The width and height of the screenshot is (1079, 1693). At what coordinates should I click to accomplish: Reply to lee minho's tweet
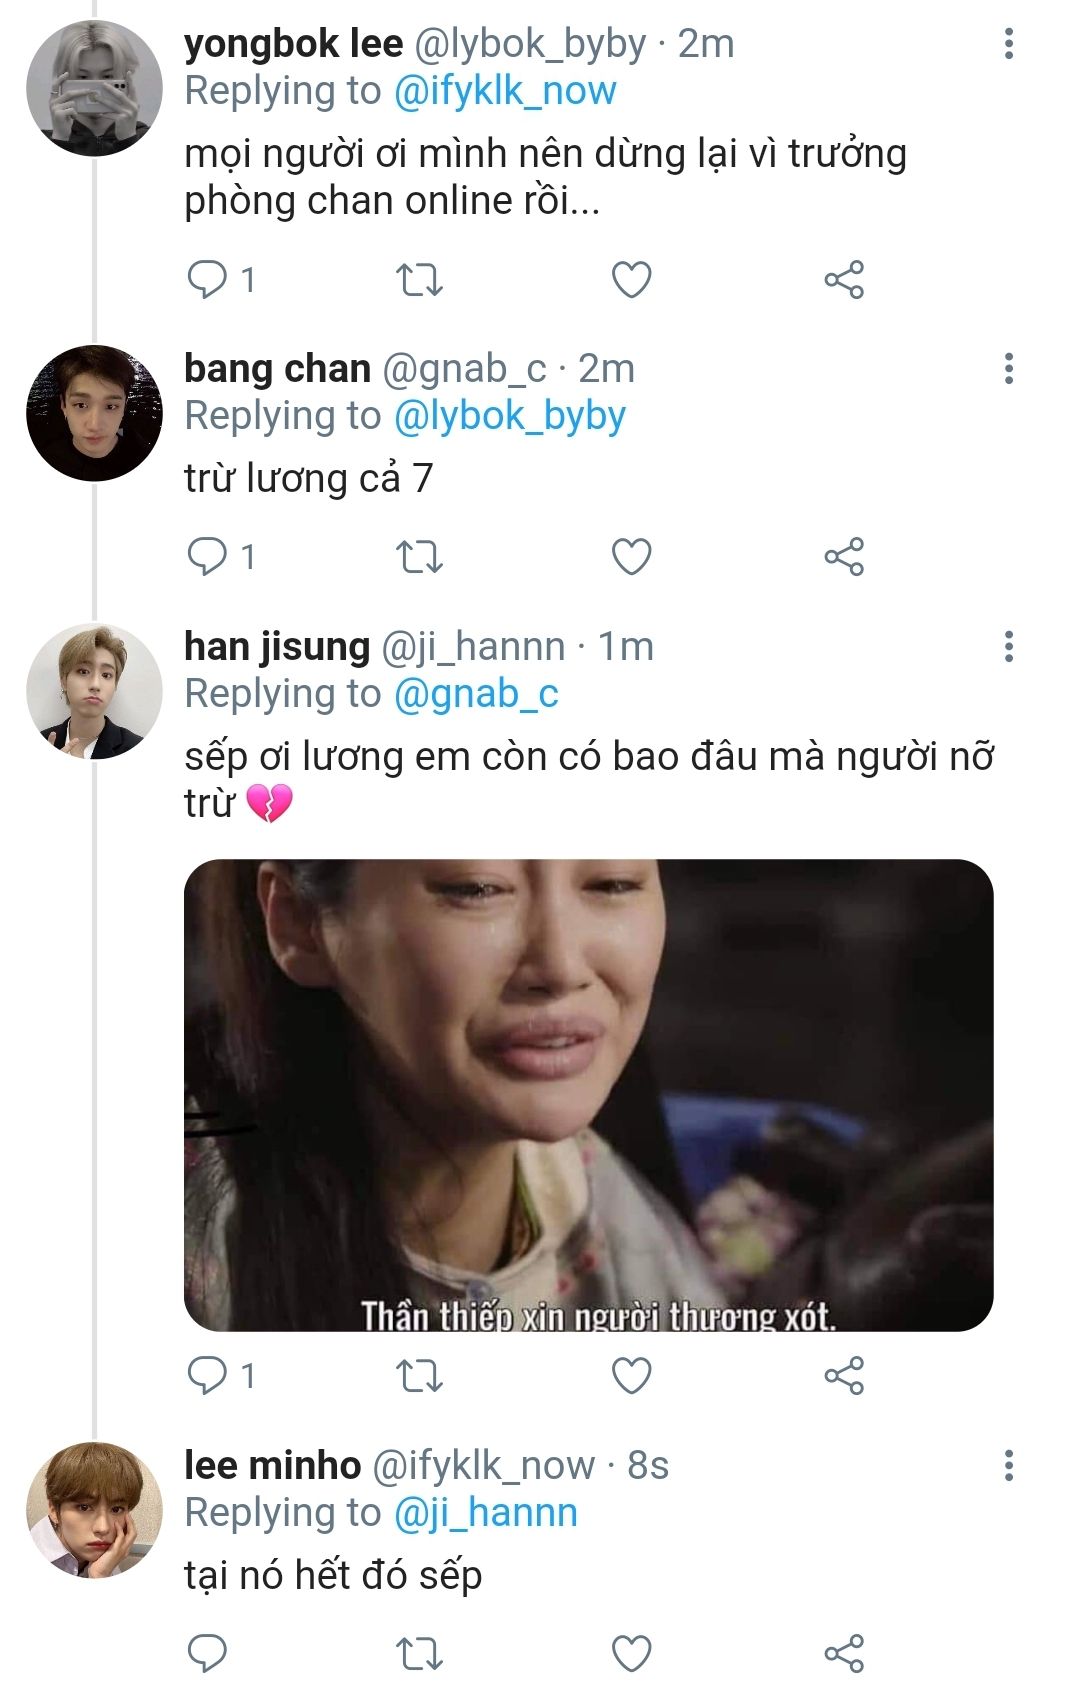click(208, 1653)
